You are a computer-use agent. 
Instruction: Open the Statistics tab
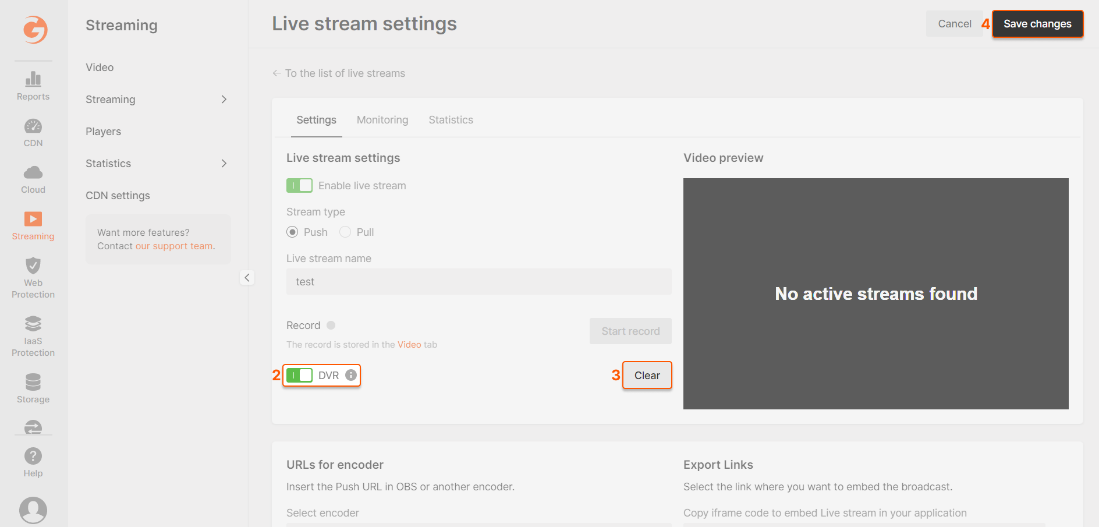point(450,120)
